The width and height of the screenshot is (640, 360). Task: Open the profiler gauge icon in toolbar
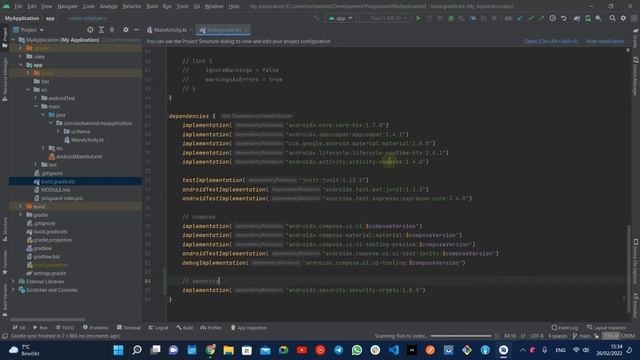[473, 18]
